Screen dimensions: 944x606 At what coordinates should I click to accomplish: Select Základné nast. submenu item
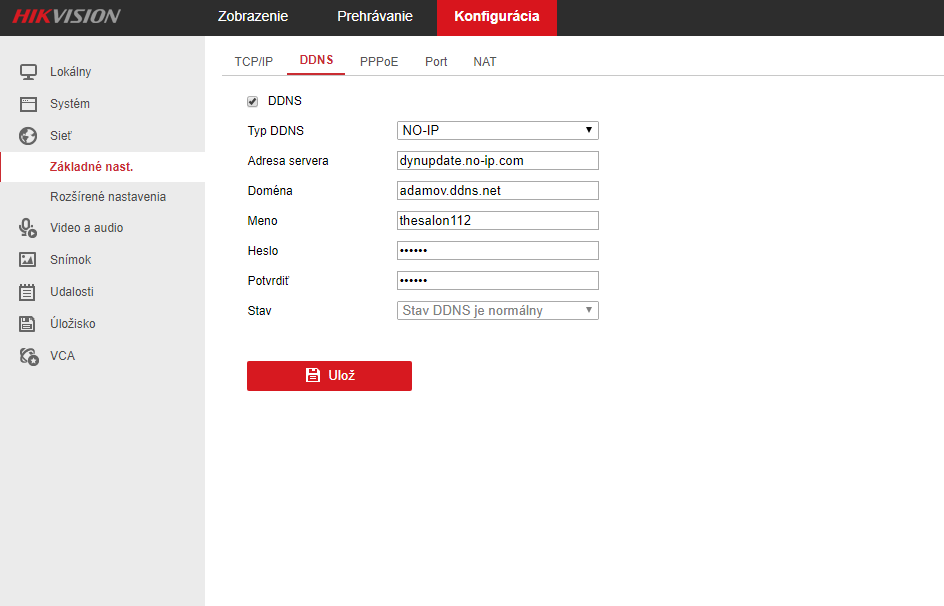click(102, 167)
